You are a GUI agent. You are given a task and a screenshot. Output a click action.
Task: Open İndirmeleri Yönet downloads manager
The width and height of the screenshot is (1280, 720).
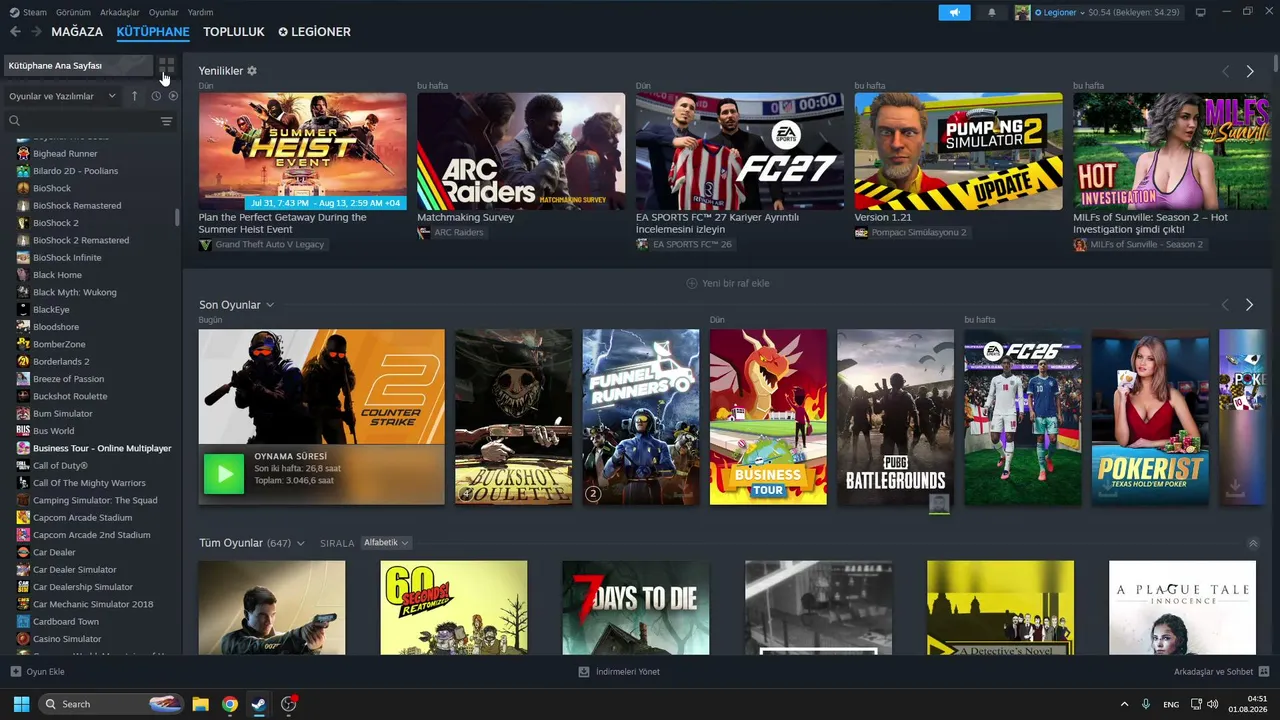(x=619, y=672)
